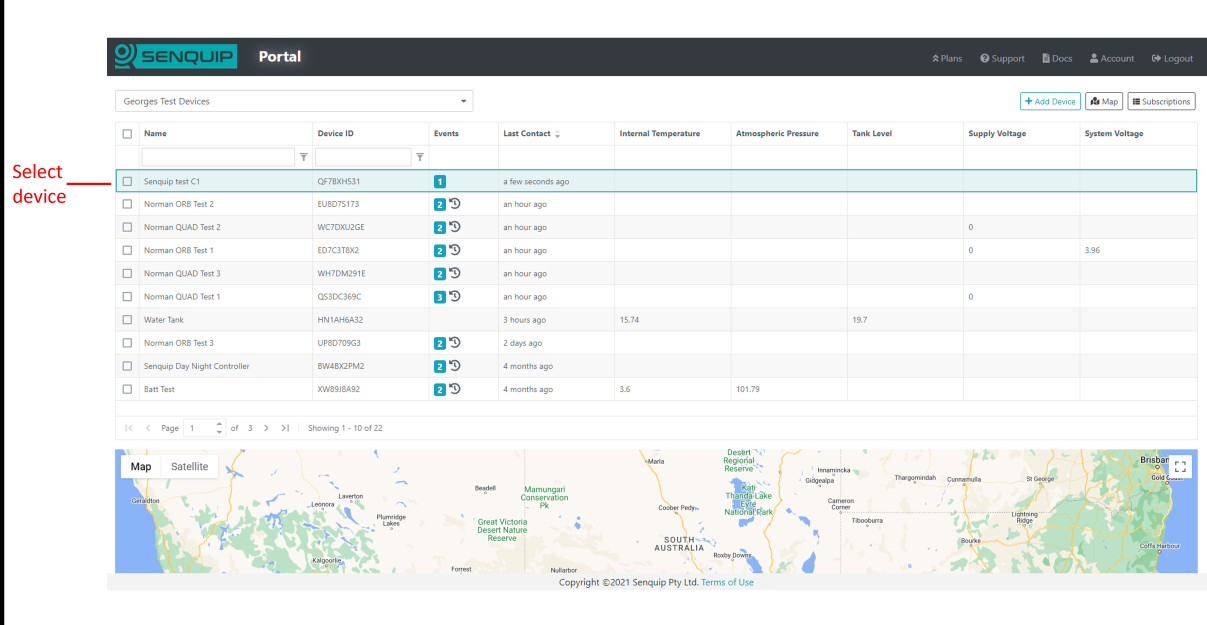Open events badge for Norman QUAD Test 1
Image resolution: width=1207 pixels, height=625 pixels.
pyautogui.click(x=439, y=297)
